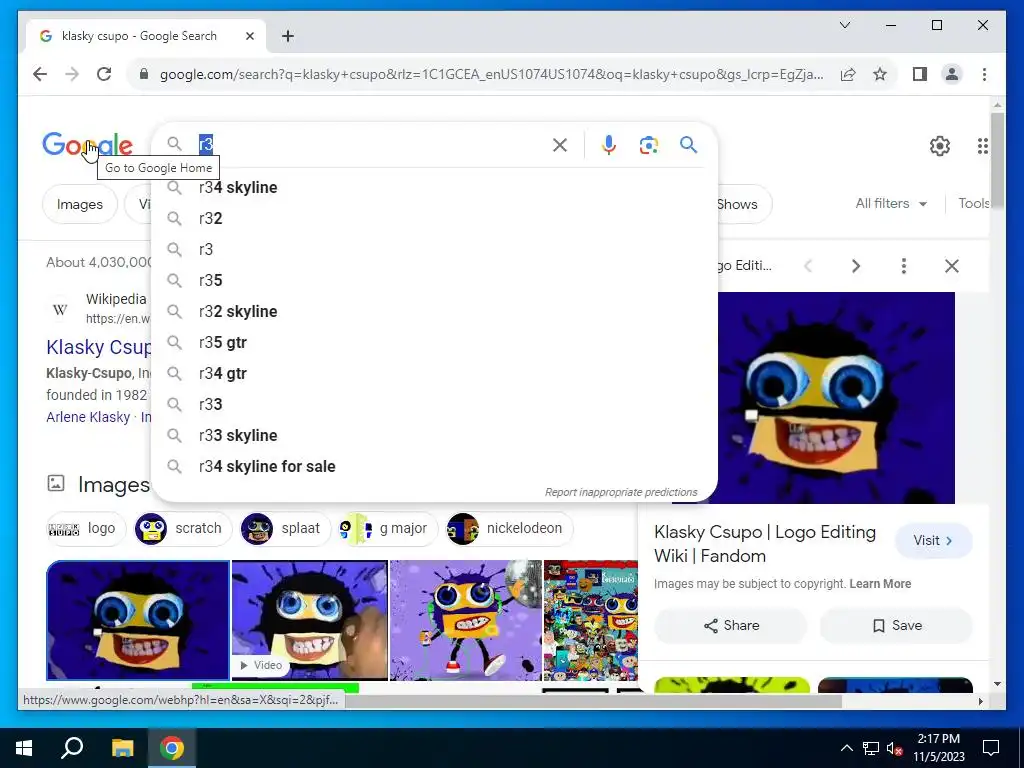Open File Explorer from the taskbar

(122, 748)
